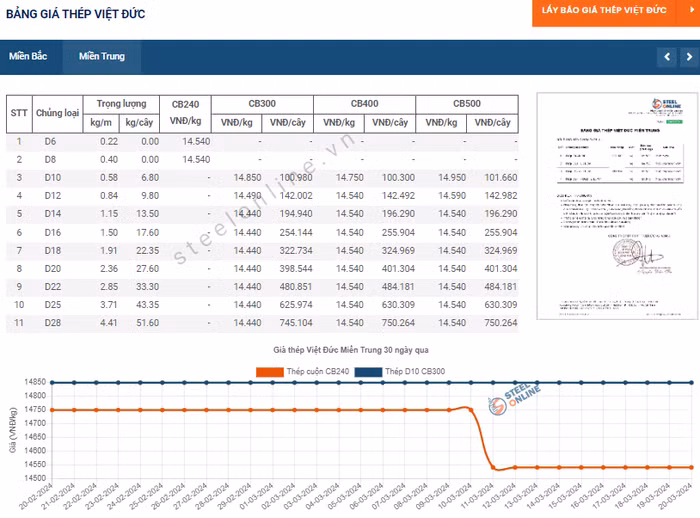Viewport: 700px width, 518px height.
Task: Click the arrow icon on the orange quote button
Action: point(691,9)
